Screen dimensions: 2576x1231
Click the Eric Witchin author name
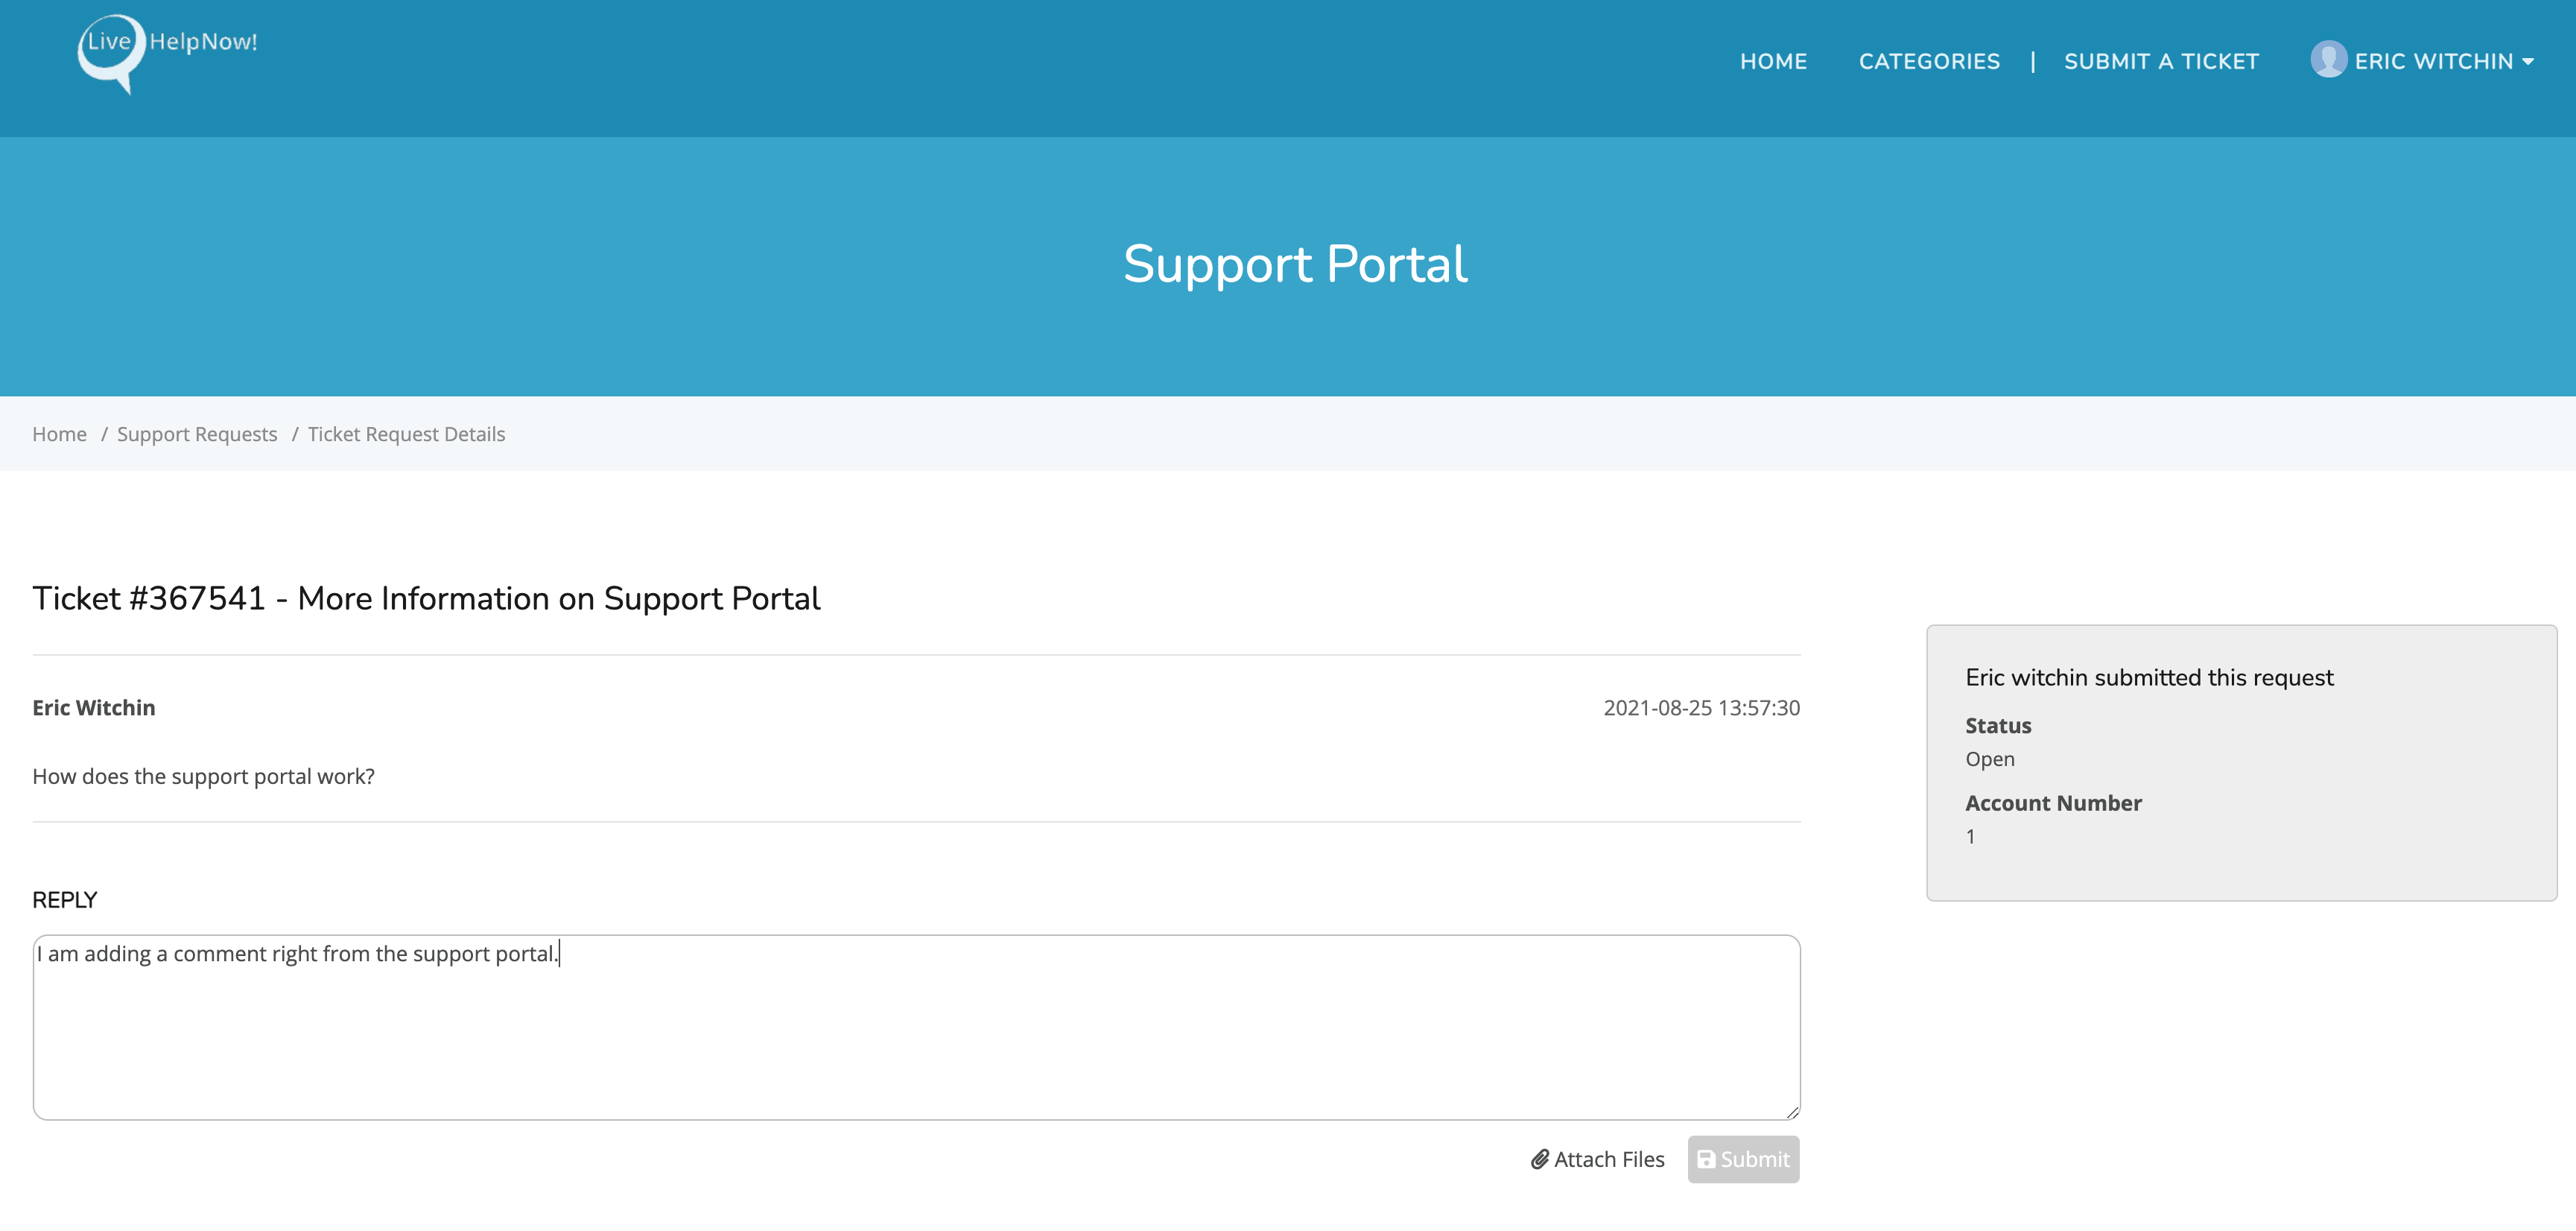click(x=94, y=708)
